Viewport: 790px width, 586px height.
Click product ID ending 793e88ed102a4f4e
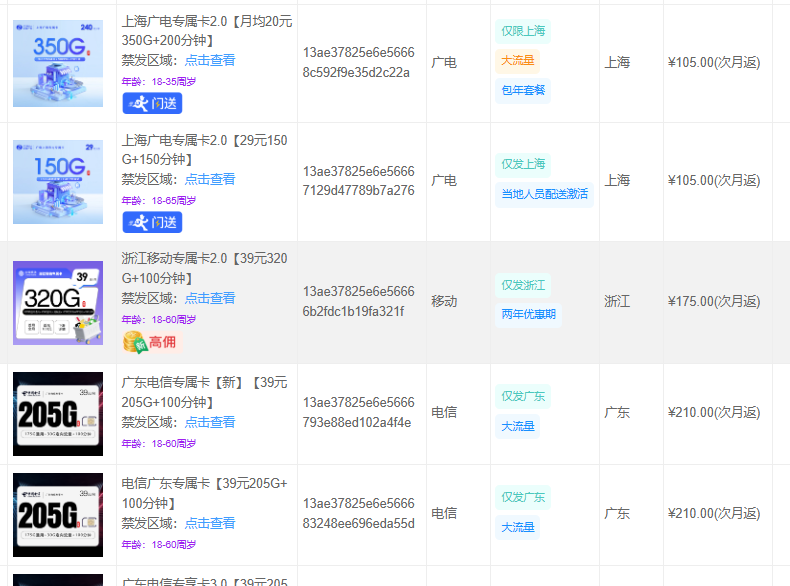pos(358,412)
